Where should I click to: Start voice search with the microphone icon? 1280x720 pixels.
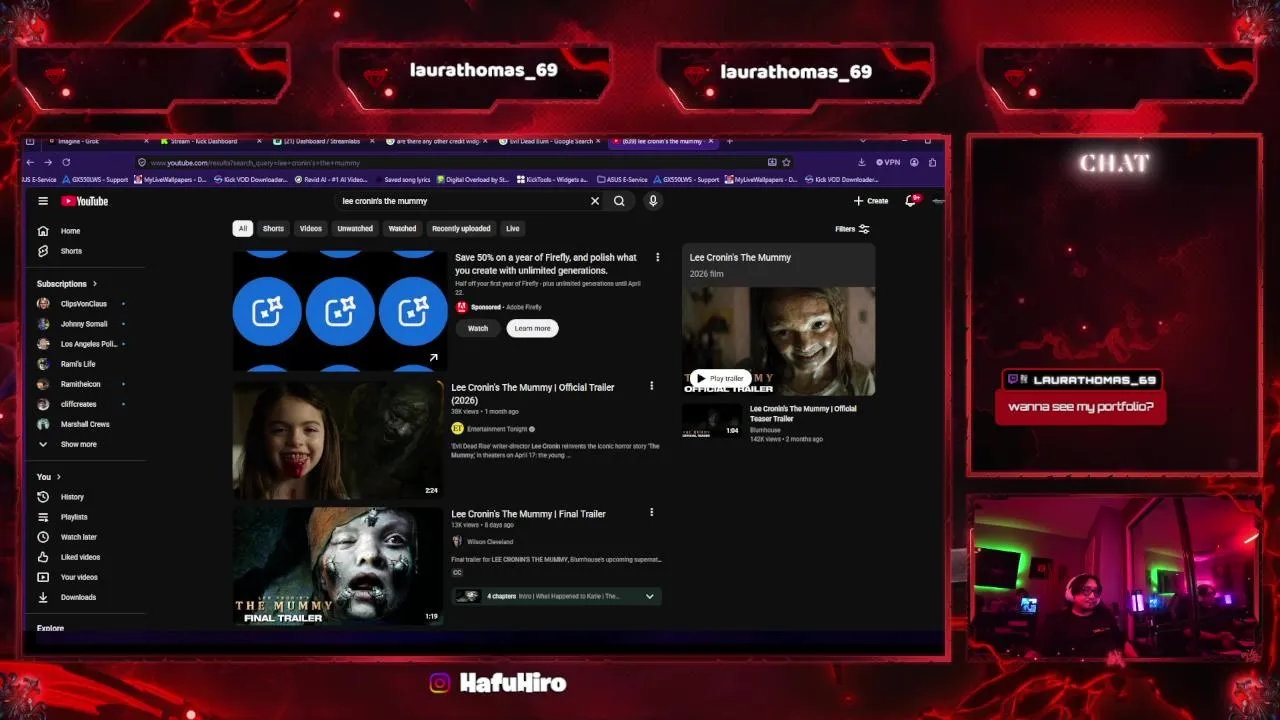coord(652,201)
